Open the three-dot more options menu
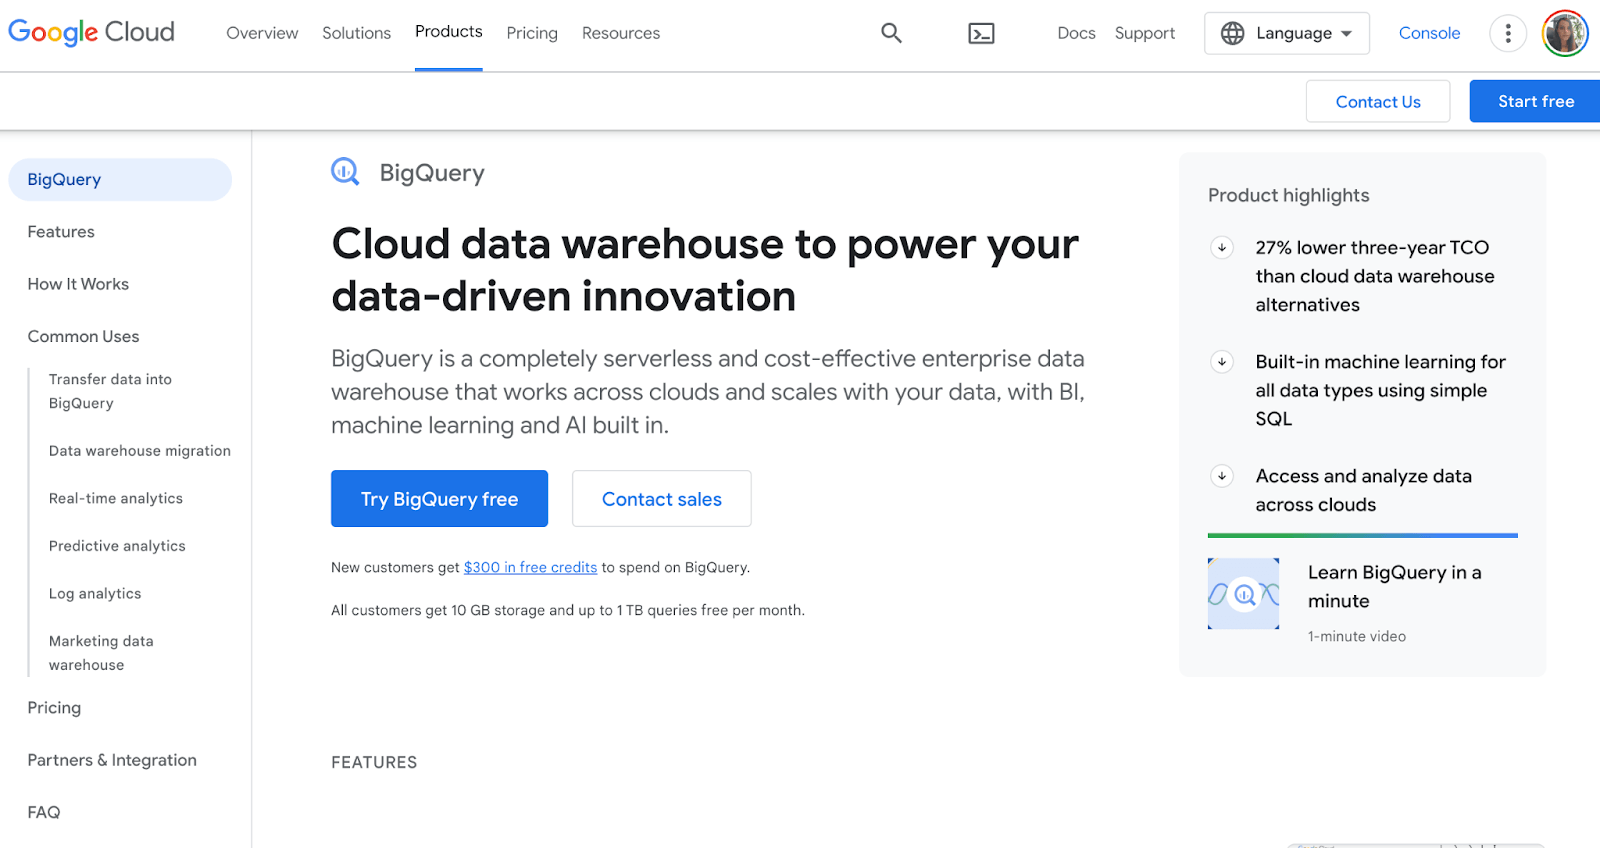The width and height of the screenshot is (1600, 848). (1507, 33)
